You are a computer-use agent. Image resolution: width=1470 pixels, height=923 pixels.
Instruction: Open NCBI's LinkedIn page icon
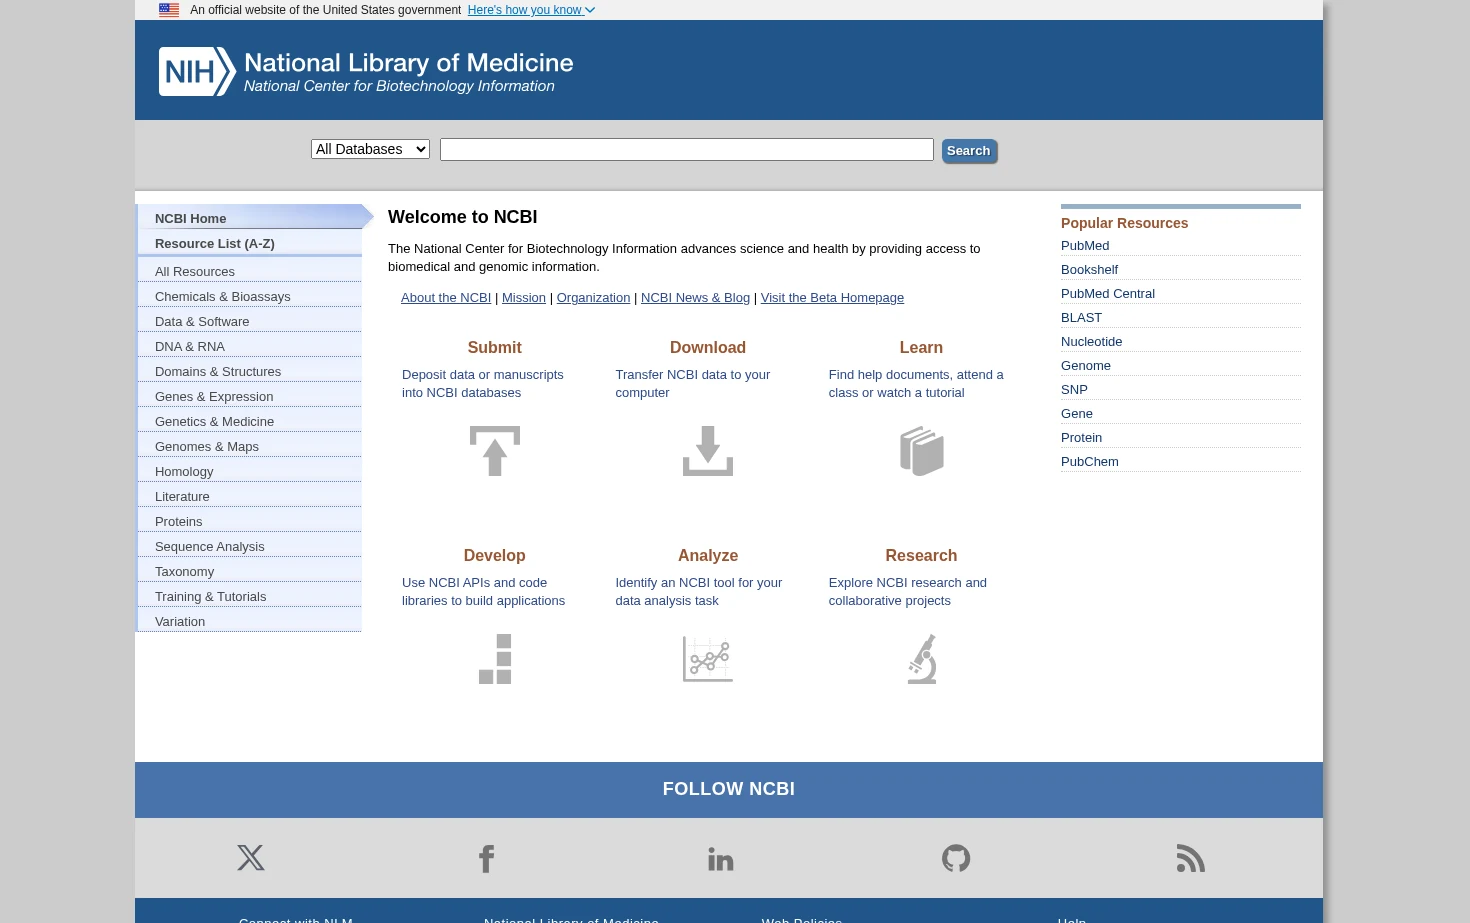coord(721,858)
